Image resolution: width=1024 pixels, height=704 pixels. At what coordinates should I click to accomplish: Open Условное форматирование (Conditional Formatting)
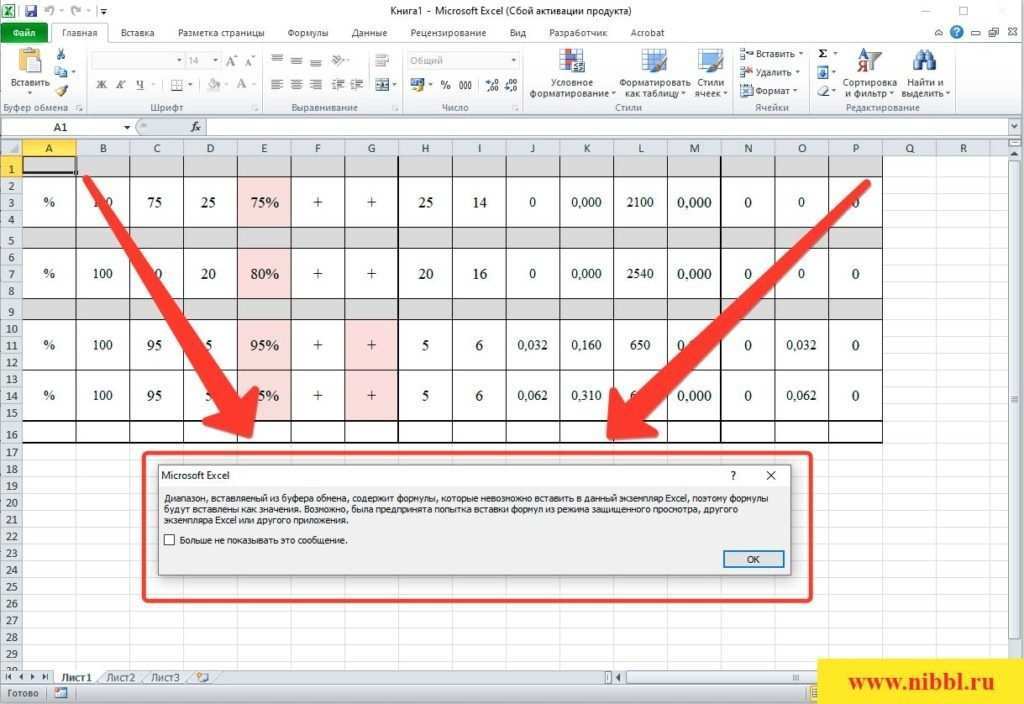[x=572, y=70]
